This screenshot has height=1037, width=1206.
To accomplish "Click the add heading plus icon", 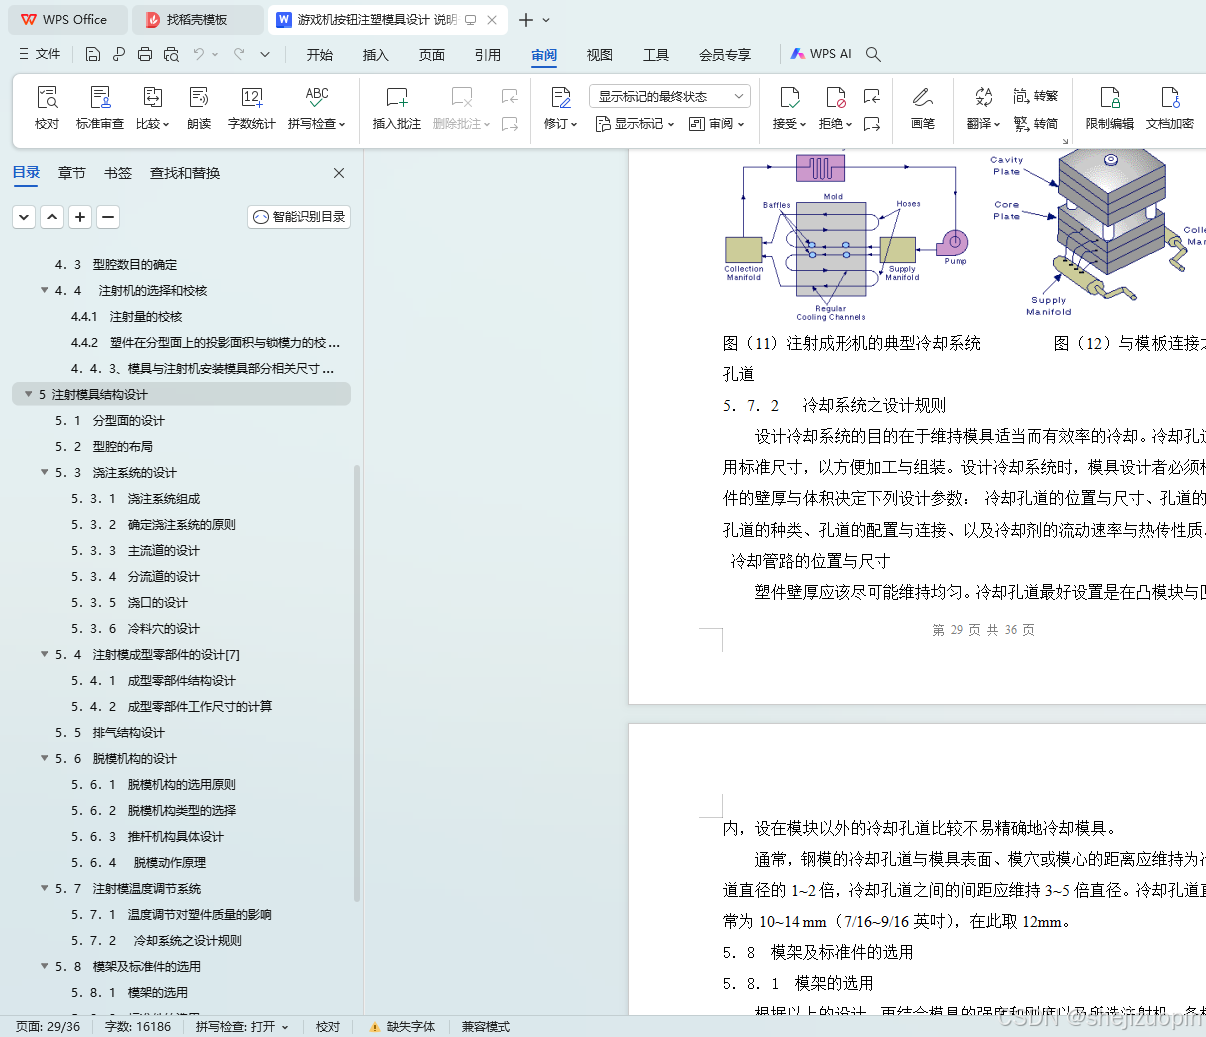I will tap(80, 216).
